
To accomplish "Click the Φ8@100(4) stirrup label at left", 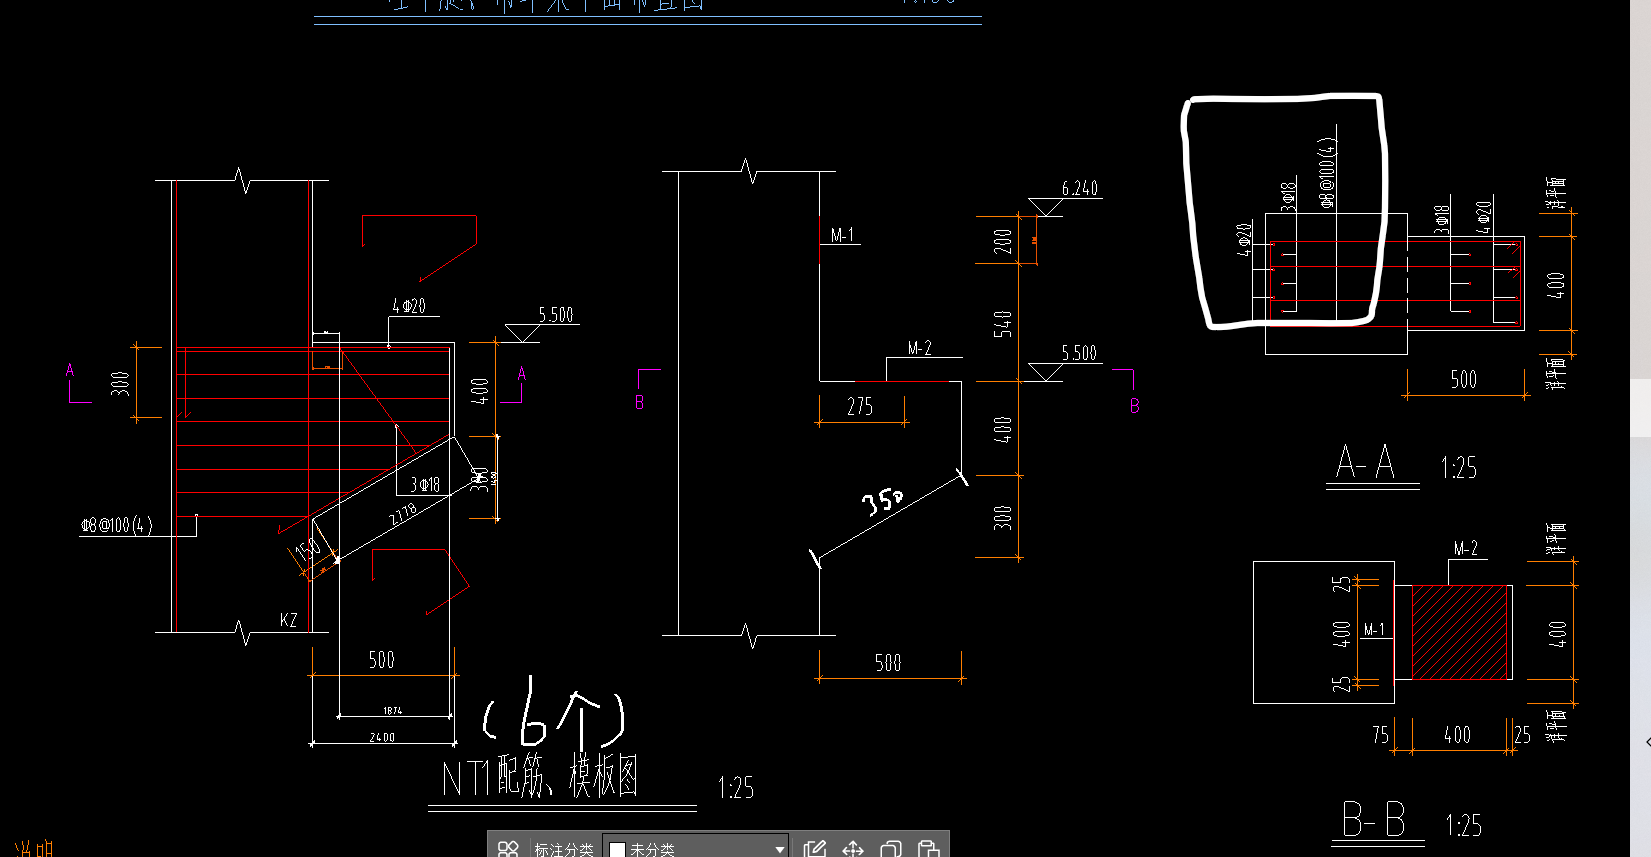I will (x=117, y=525).
